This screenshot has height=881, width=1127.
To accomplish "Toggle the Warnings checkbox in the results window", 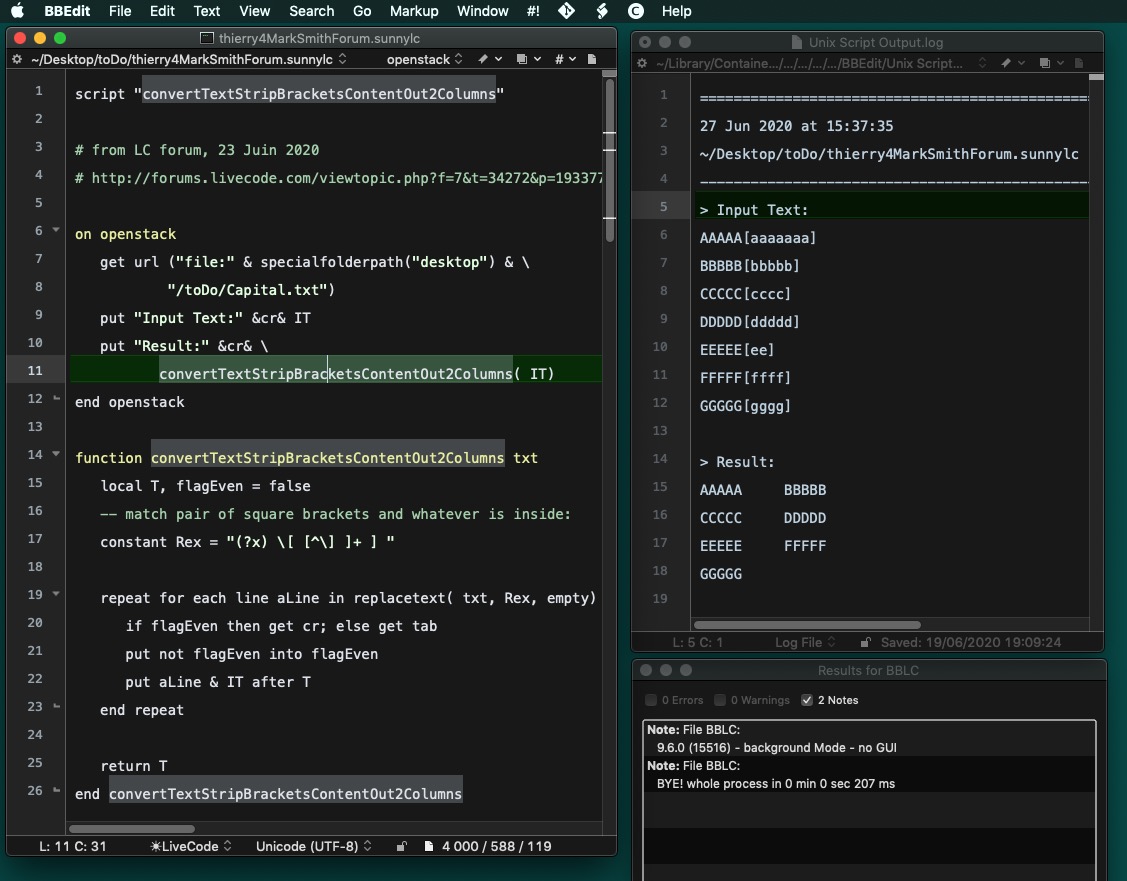I will coord(720,700).
